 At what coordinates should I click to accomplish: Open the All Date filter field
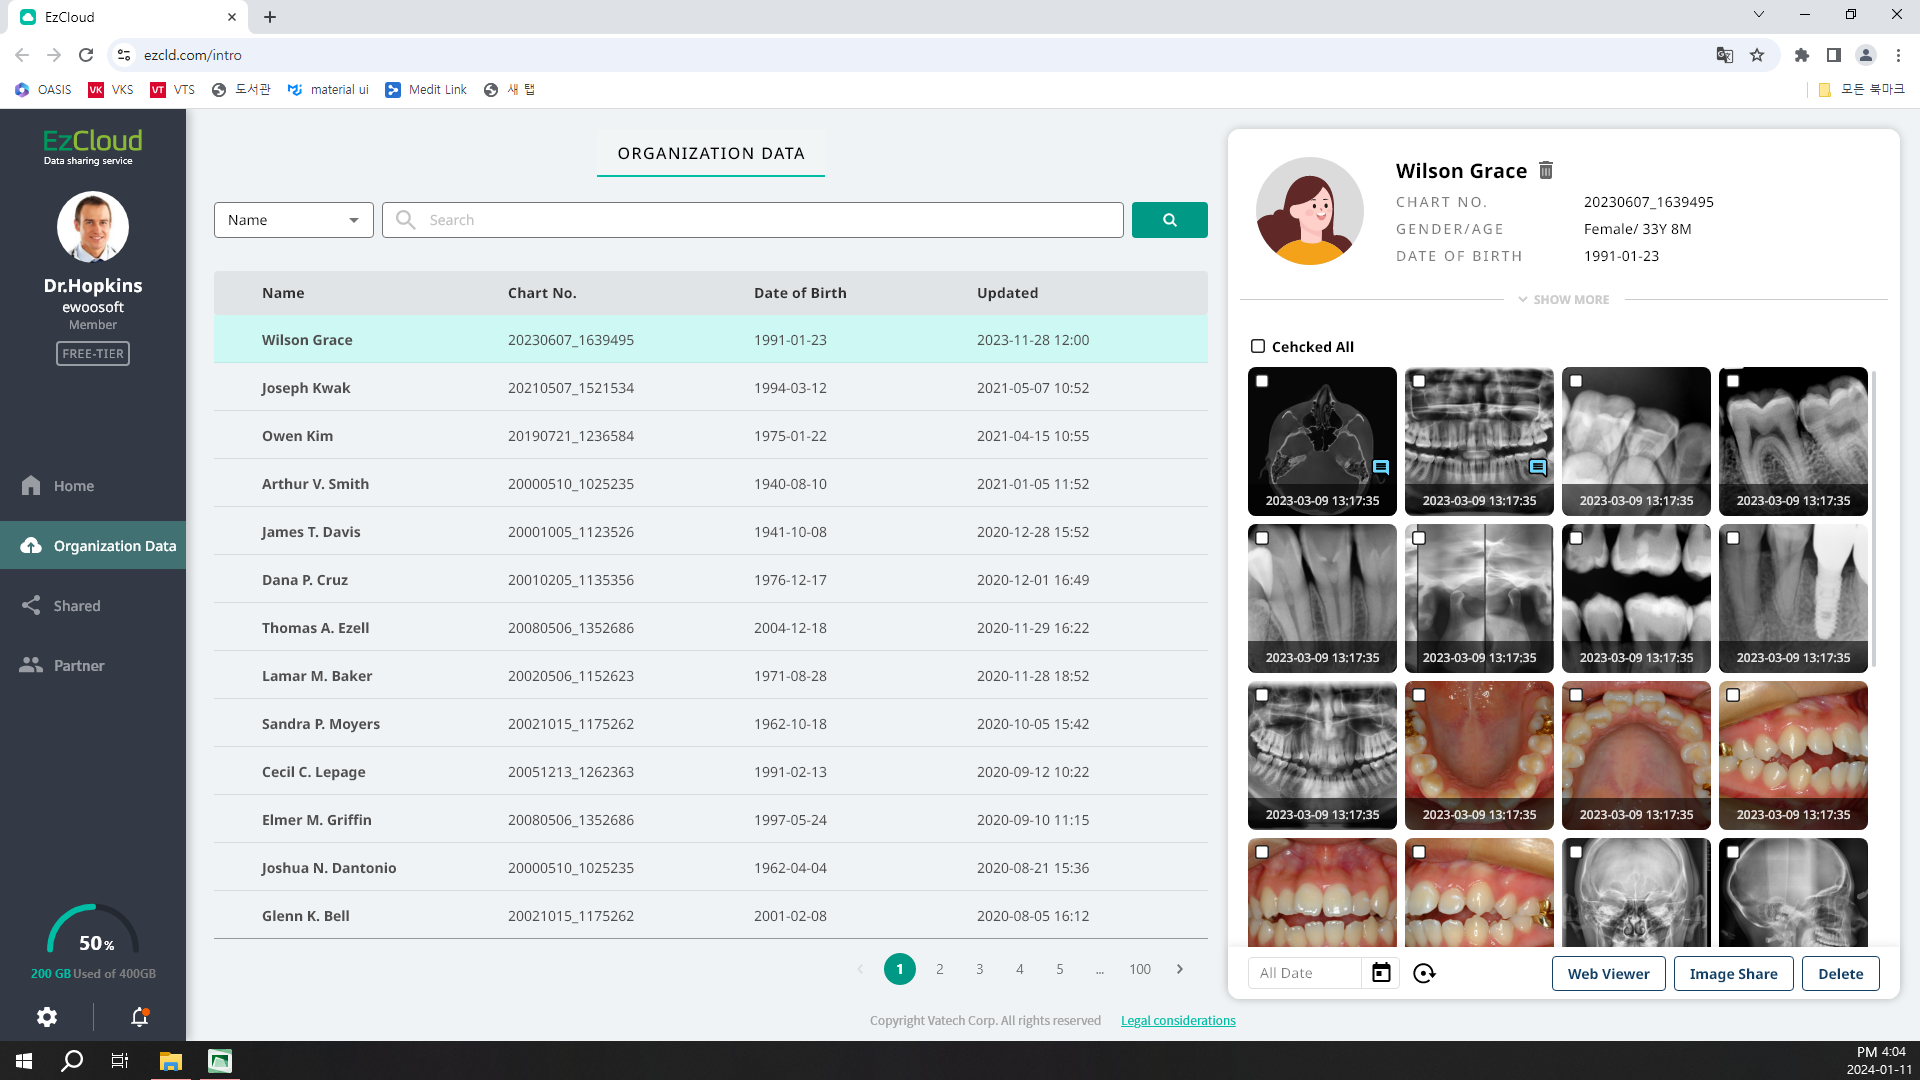point(1304,973)
